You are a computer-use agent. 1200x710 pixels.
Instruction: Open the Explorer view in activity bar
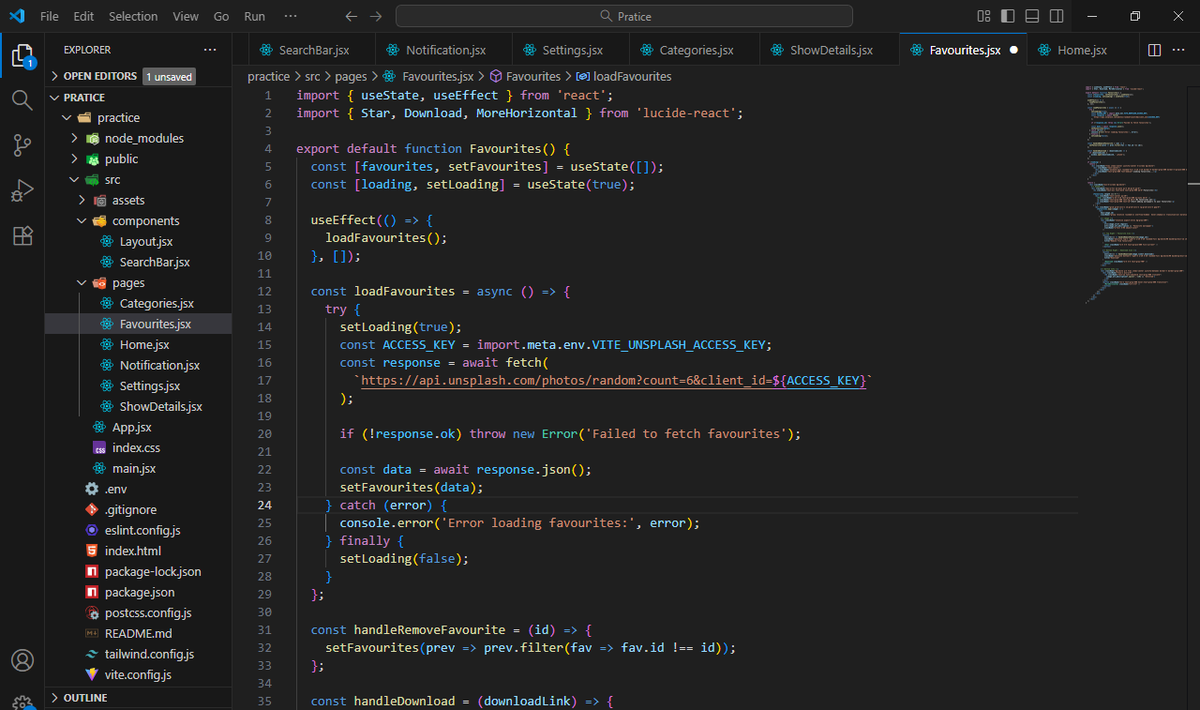22,54
